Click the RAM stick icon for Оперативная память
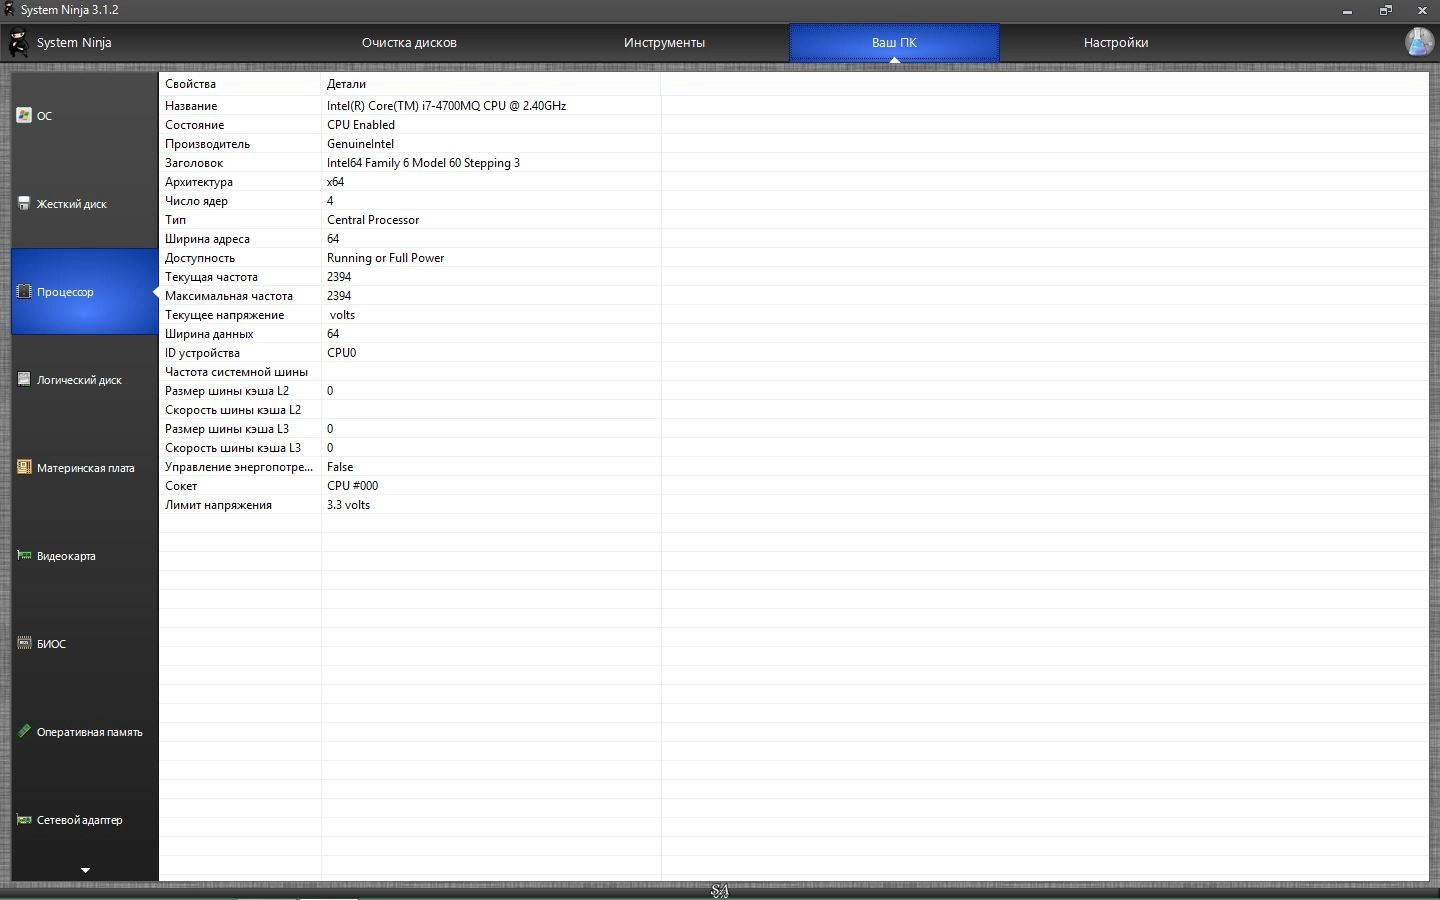Image resolution: width=1440 pixels, height=900 pixels. tap(24, 731)
